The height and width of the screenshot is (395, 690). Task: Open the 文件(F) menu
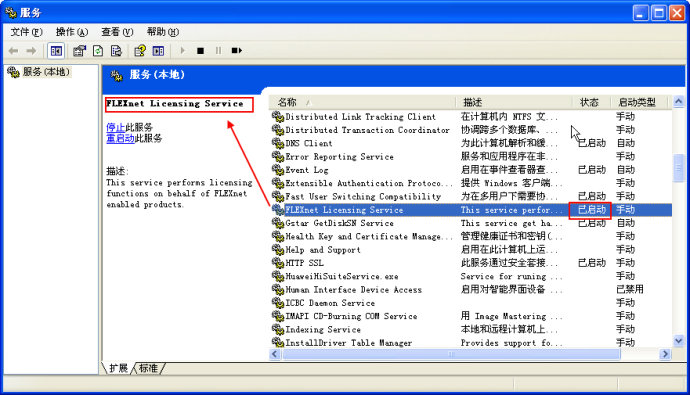click(26, 32)
